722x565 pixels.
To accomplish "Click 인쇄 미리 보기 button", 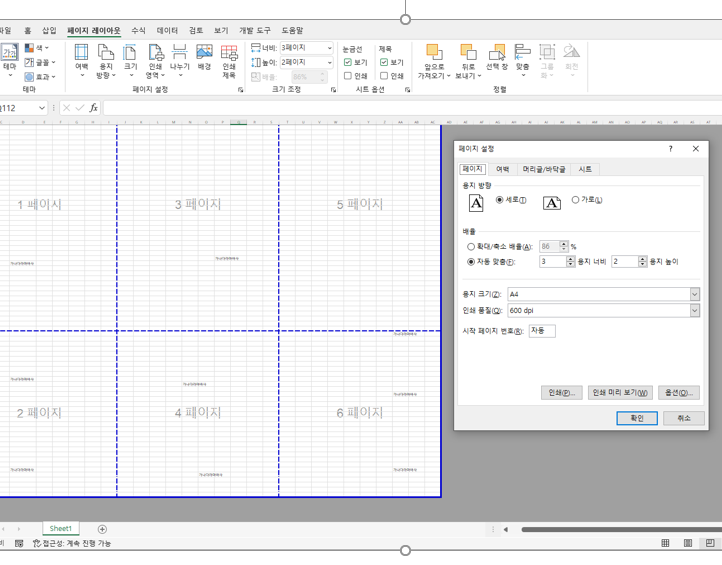I will pyautogui.click(x=620, y=393).
